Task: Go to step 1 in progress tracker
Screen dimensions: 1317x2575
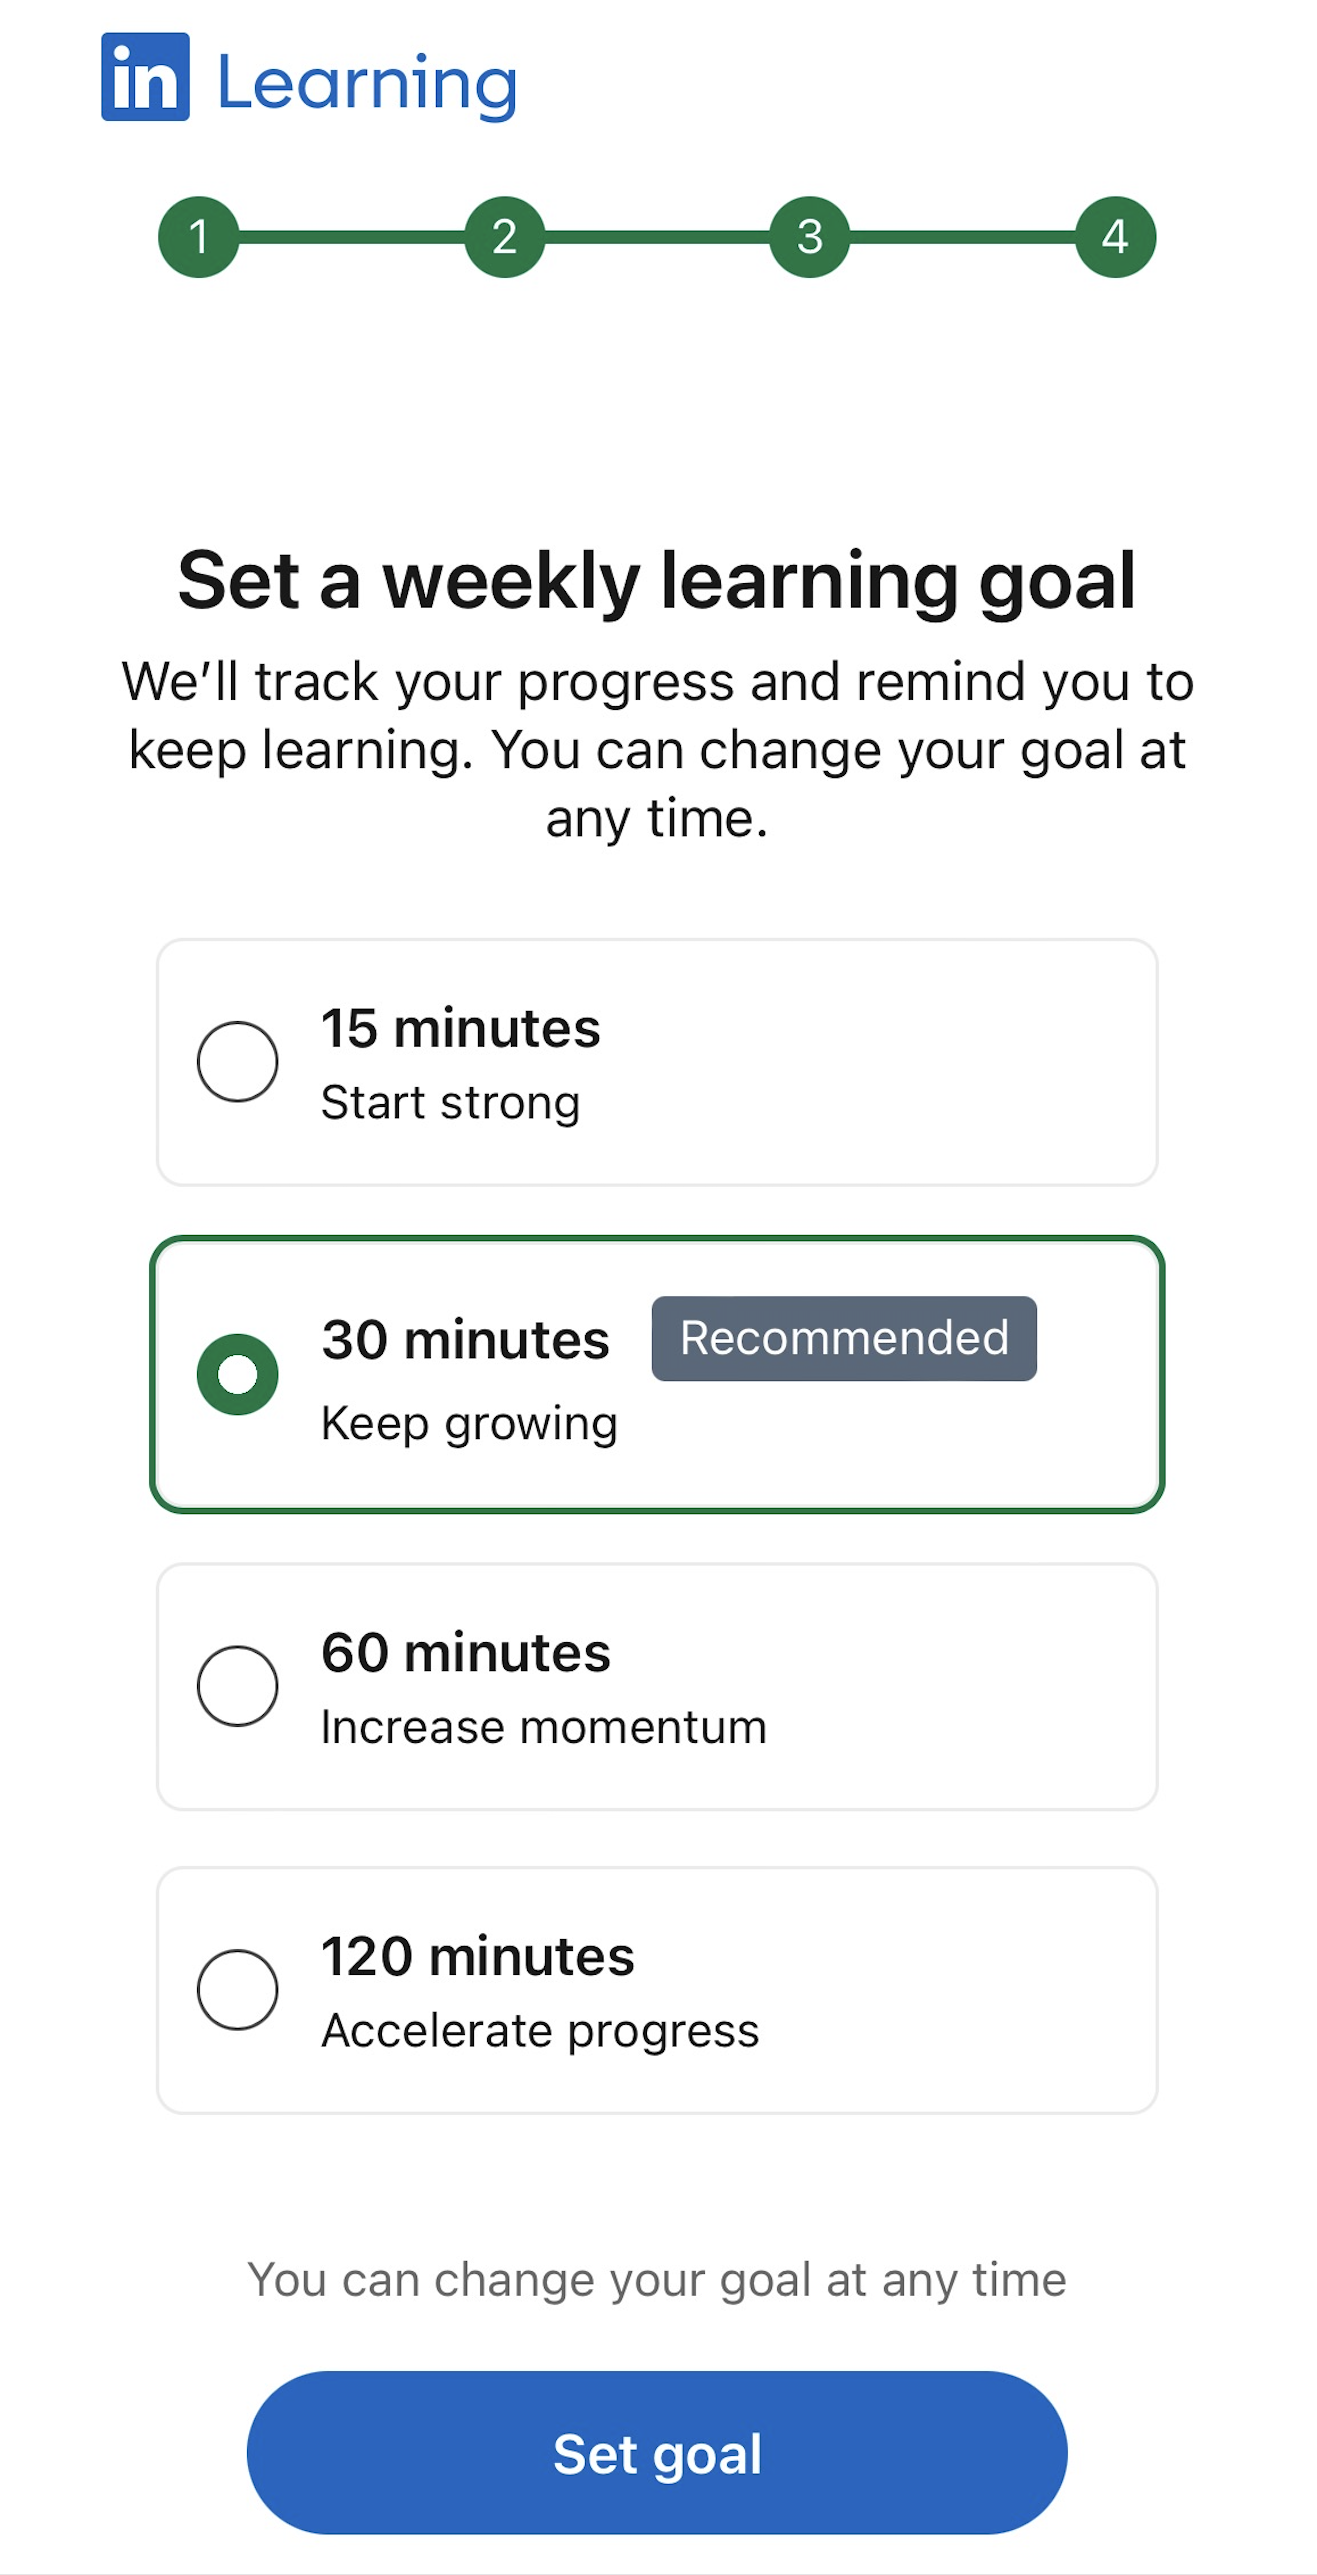Action: tap(199, 237)
